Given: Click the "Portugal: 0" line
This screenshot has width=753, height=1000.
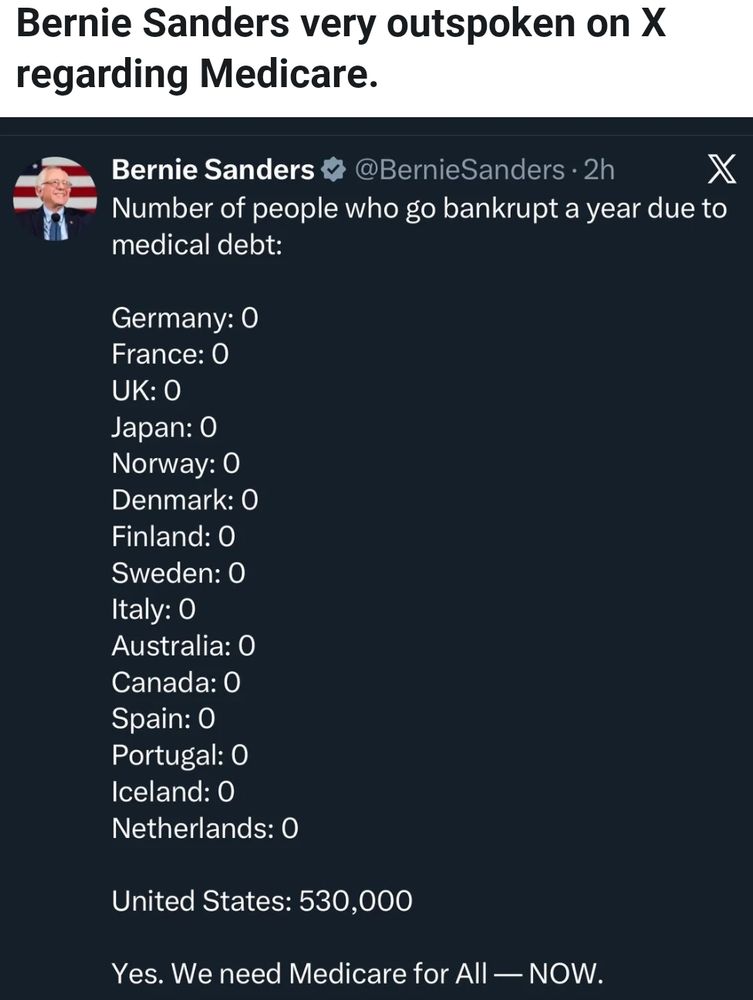Looking at the screenshot, I should point(180,755).
